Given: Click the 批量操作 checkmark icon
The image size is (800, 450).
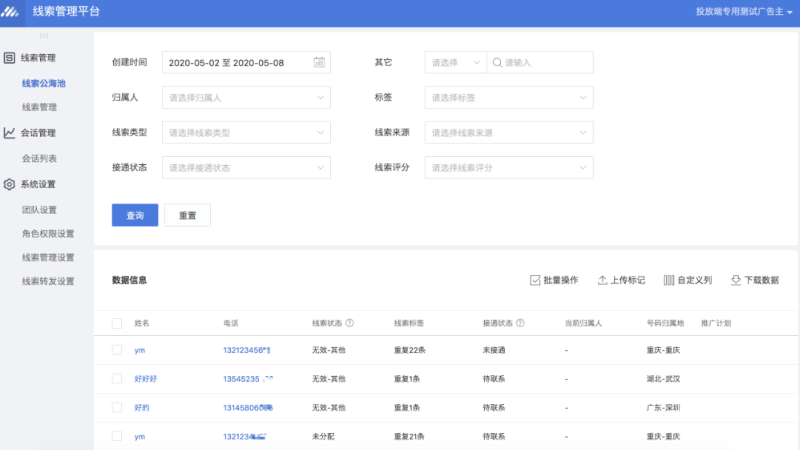Looking at the screenshot, I should pos(535,280).
